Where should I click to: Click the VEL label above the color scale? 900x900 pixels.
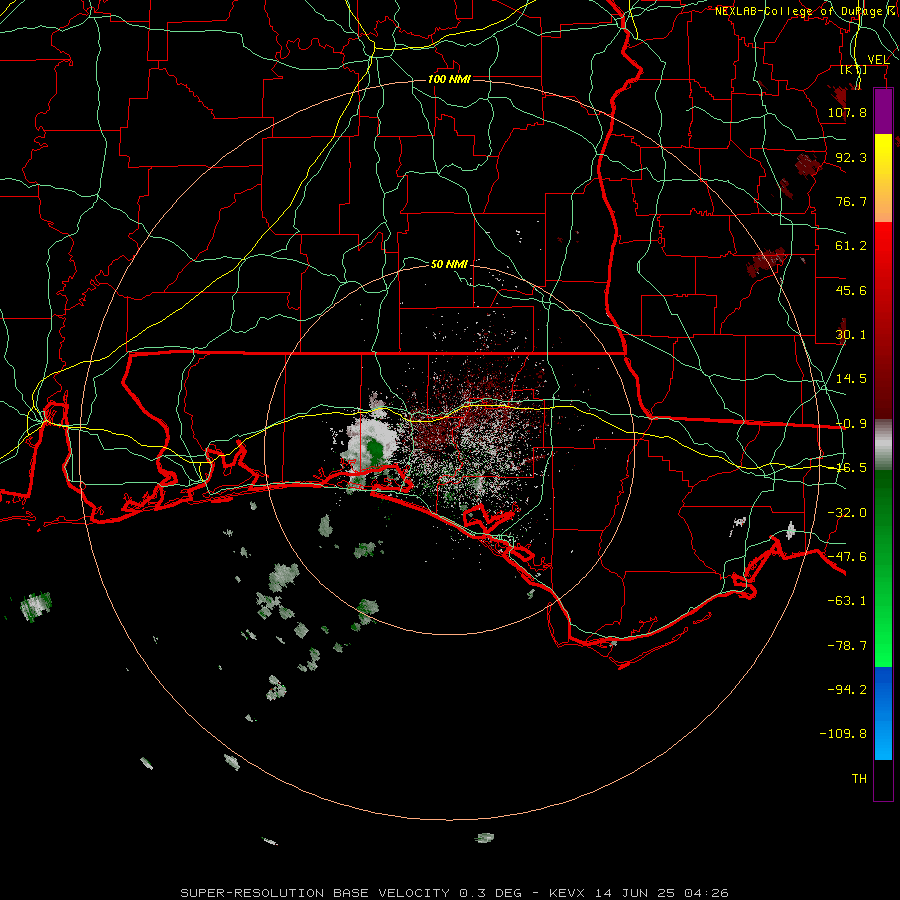click(878, 59)
